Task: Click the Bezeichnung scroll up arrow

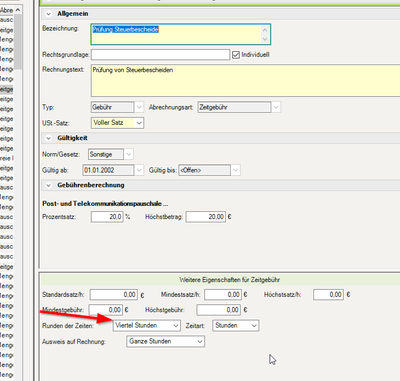Action: click(265, 30)
